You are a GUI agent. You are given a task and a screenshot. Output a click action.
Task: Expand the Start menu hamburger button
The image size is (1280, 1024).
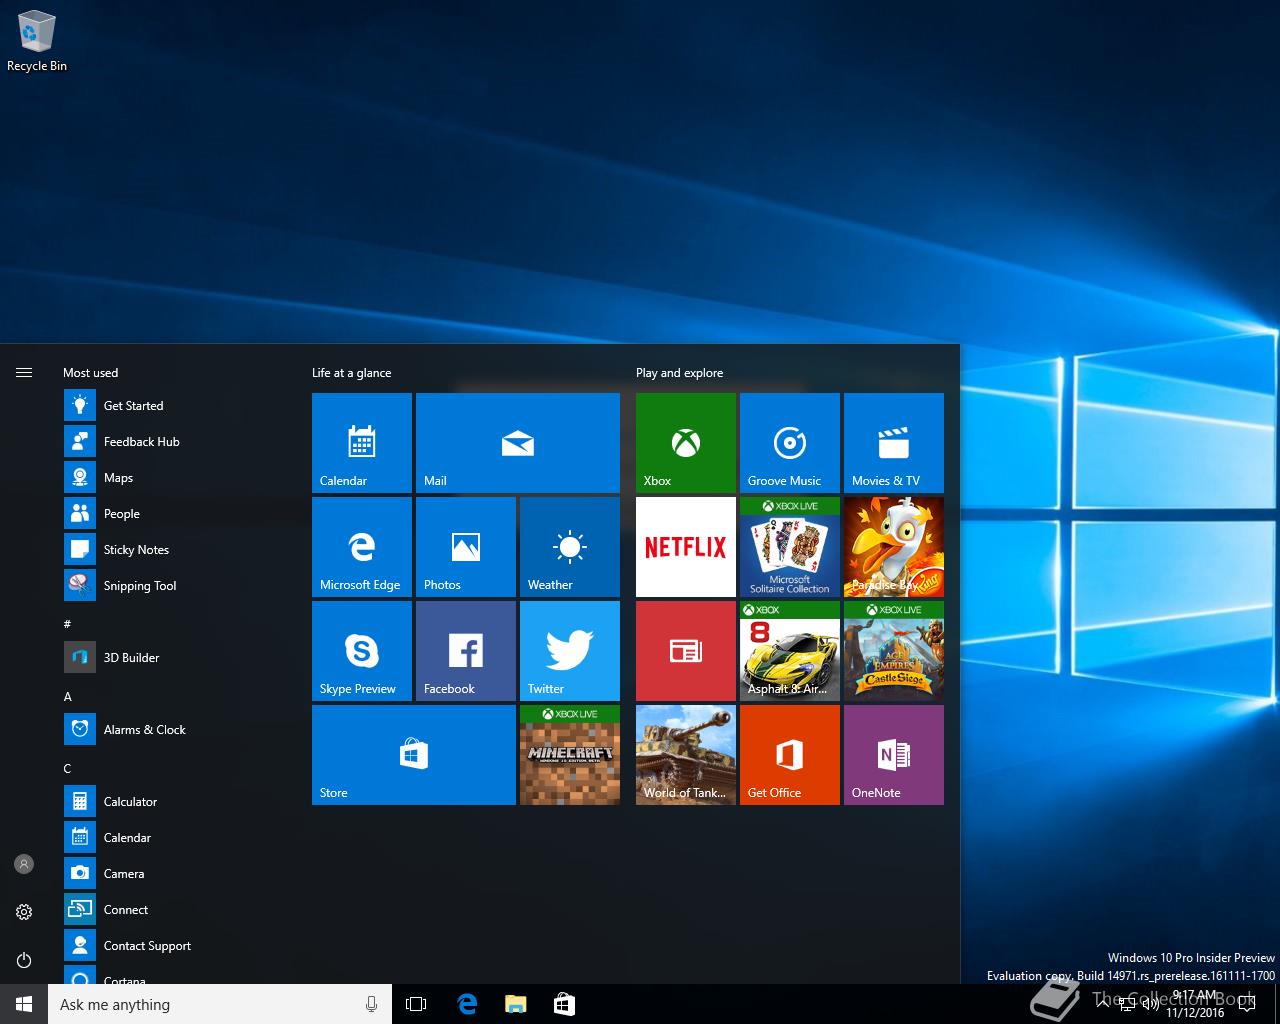24,372
